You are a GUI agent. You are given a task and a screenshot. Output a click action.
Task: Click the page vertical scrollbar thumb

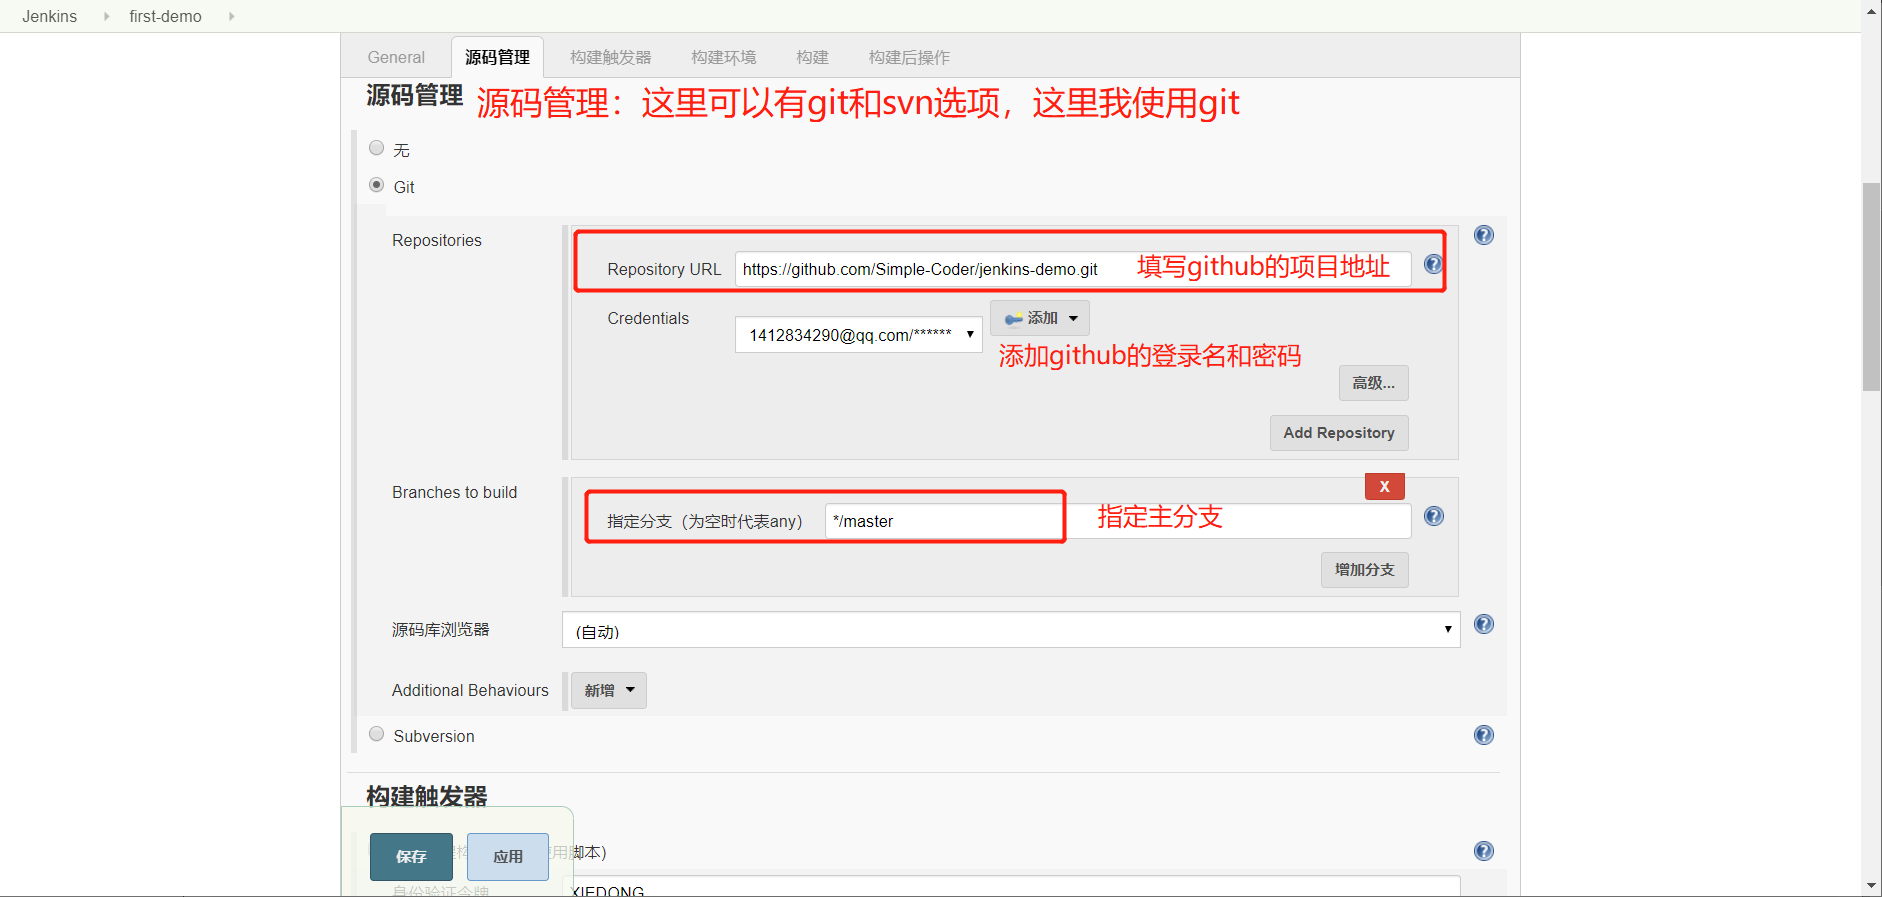tap(1871, 287)
